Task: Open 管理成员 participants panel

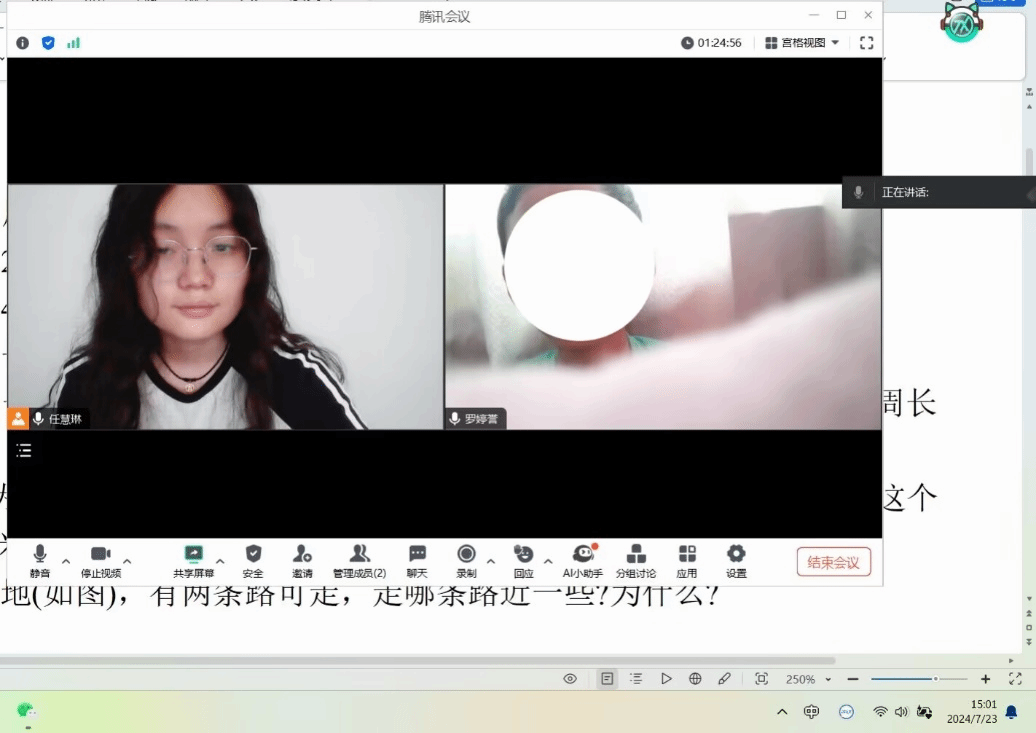Action: [x=359, y=560]
